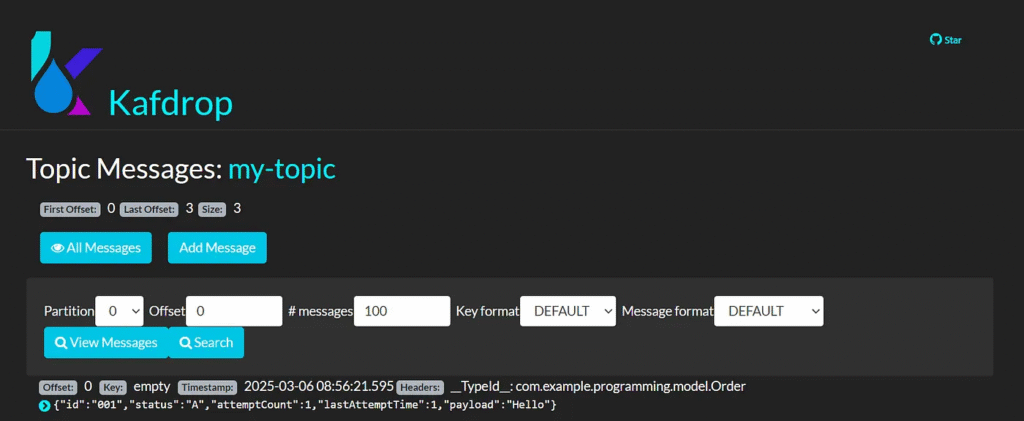
Task: Open the Message format dropdown
Action: [769, 311]
